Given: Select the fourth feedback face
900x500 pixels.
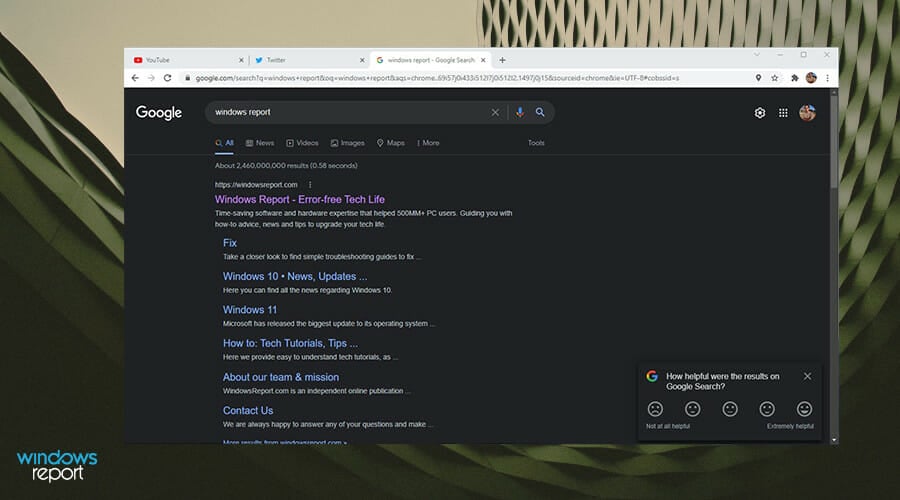Looking at the screenshot, I should pos(767,409).
